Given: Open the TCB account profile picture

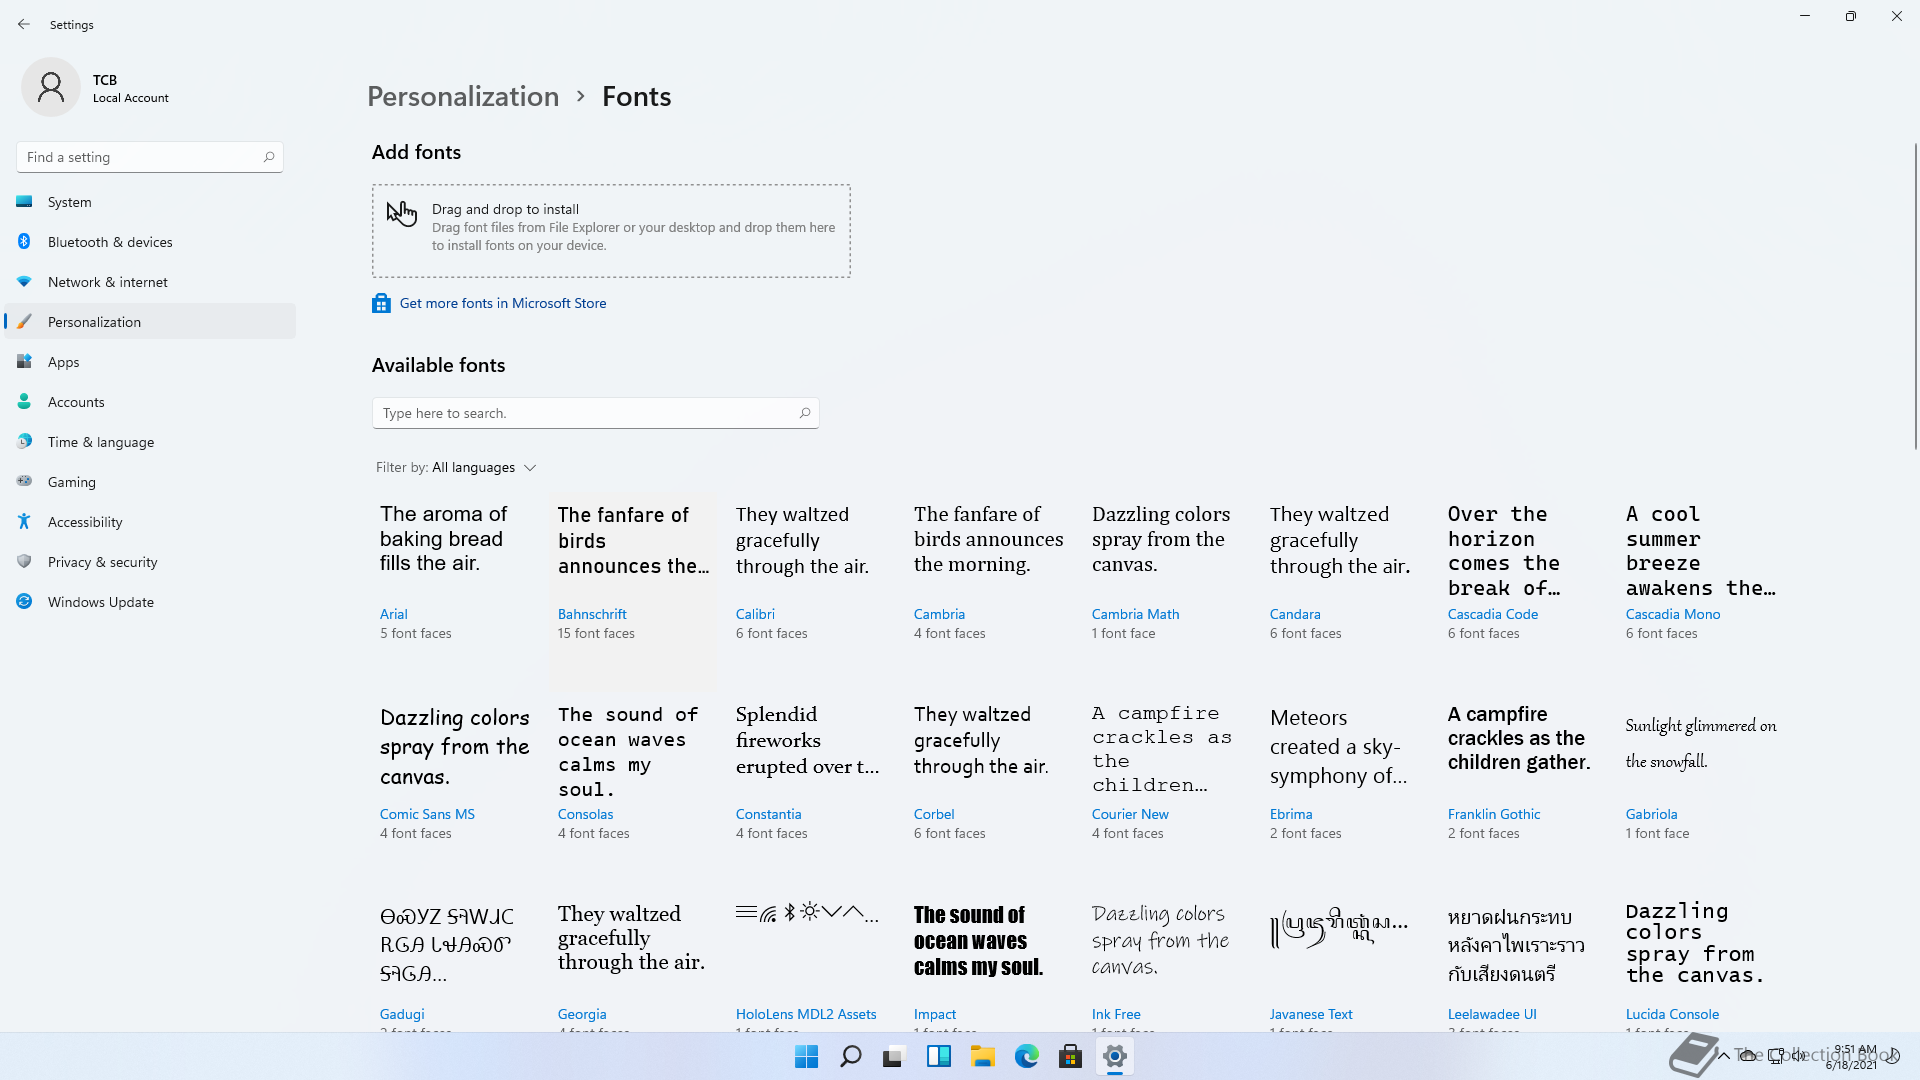Looking at the screenshot, I should click(x=51, y=87).
